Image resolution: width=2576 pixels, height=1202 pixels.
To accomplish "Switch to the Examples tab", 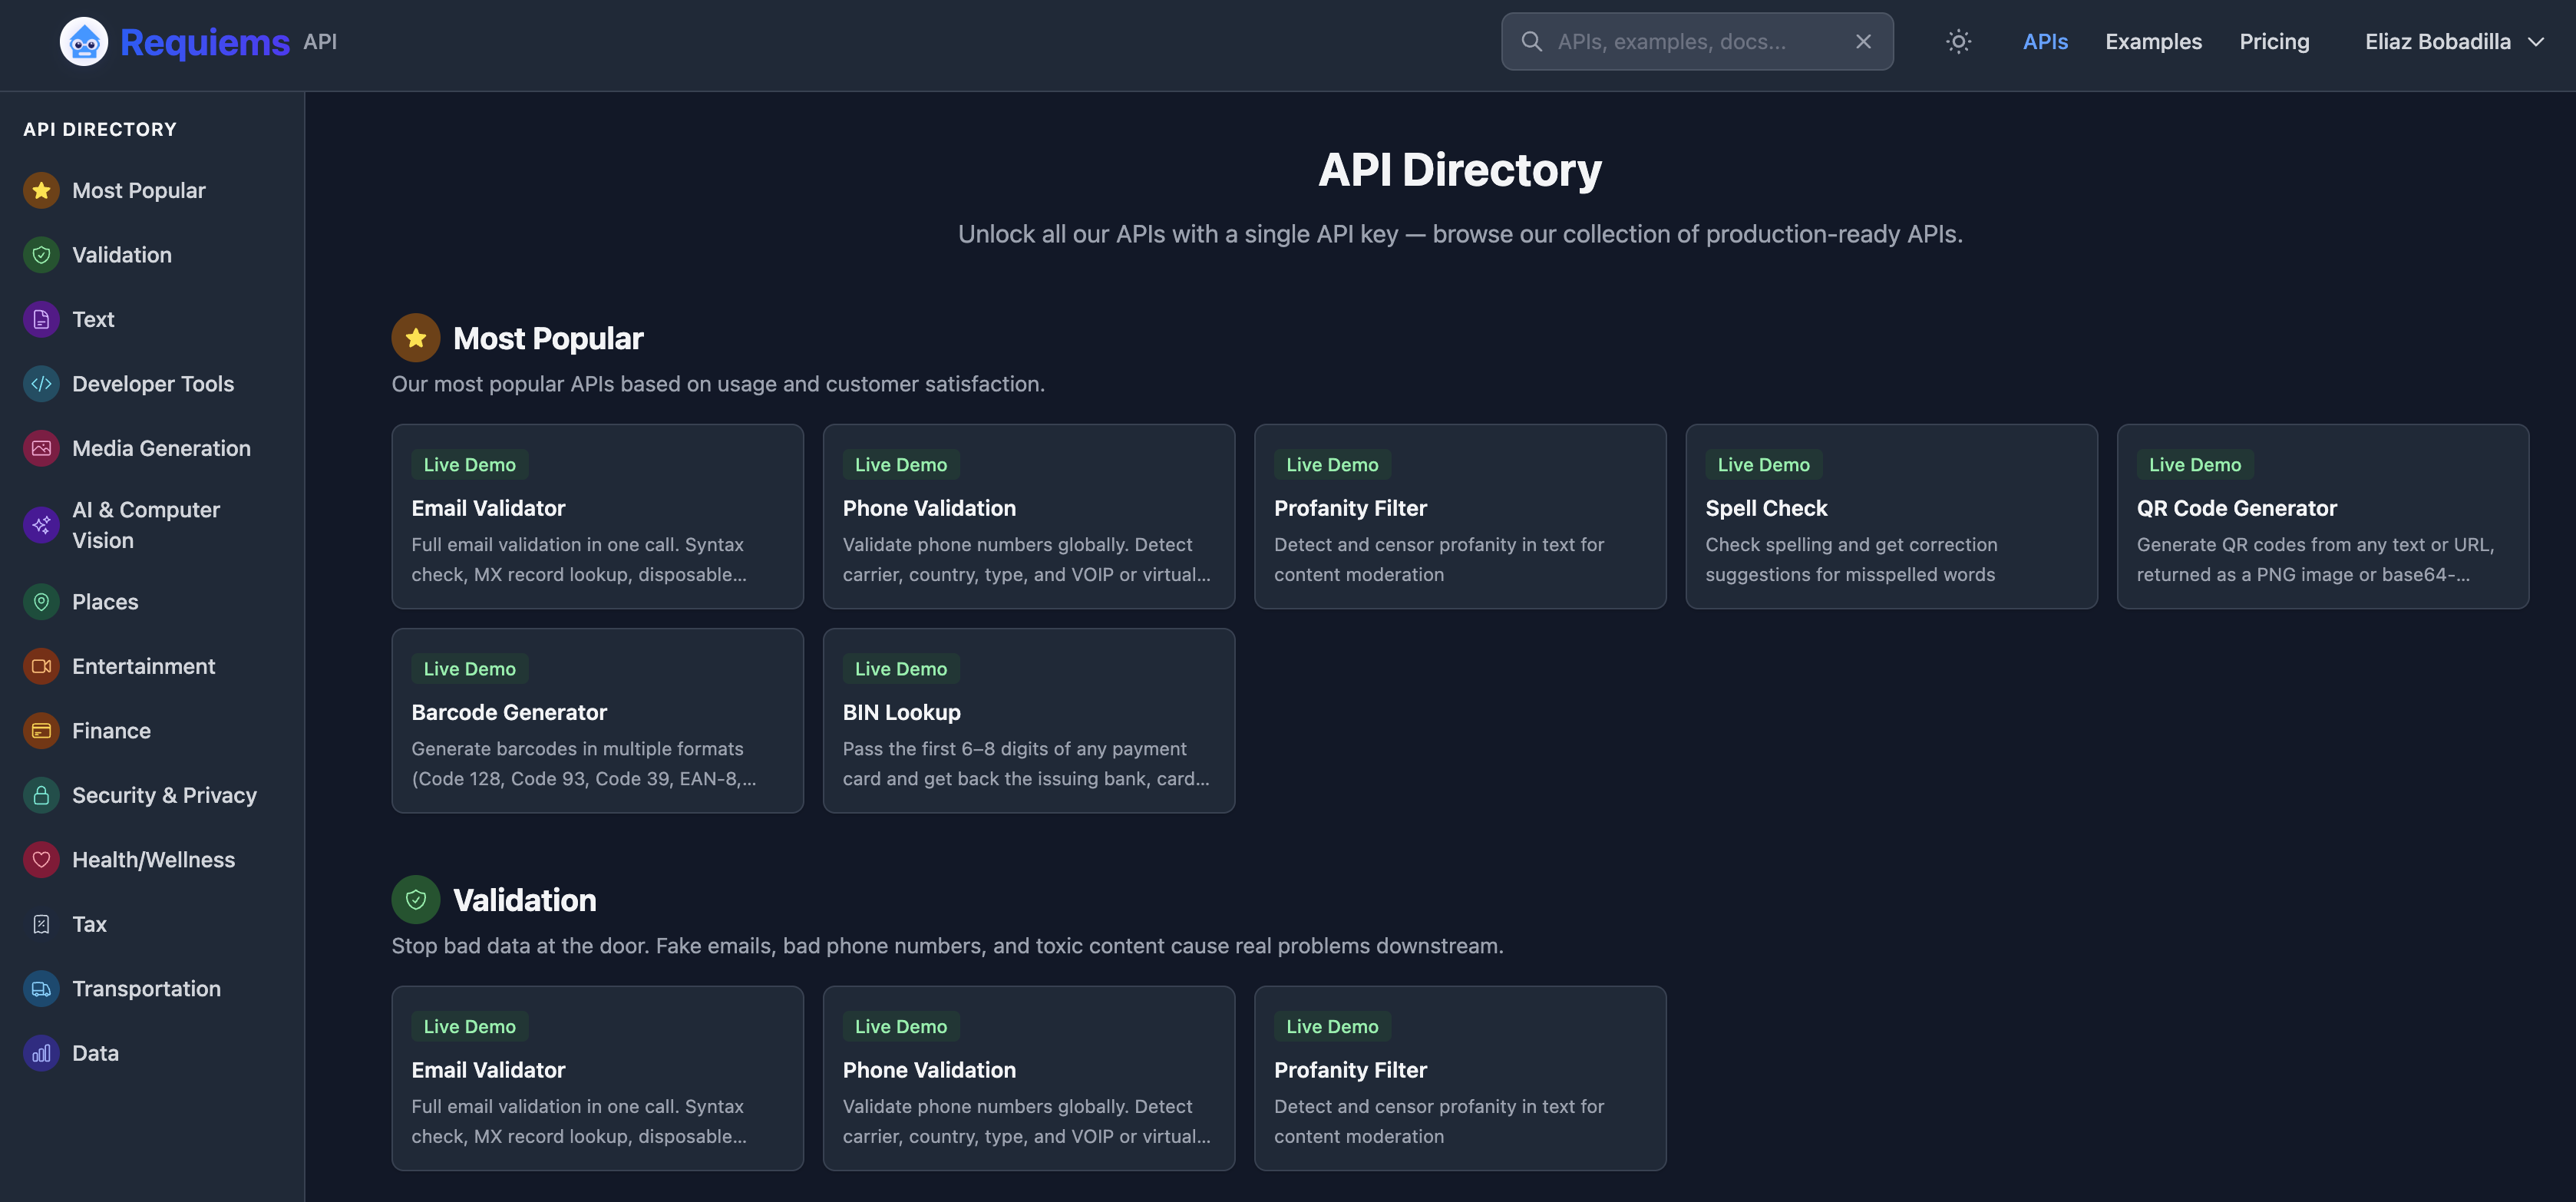I will 2153,41.
